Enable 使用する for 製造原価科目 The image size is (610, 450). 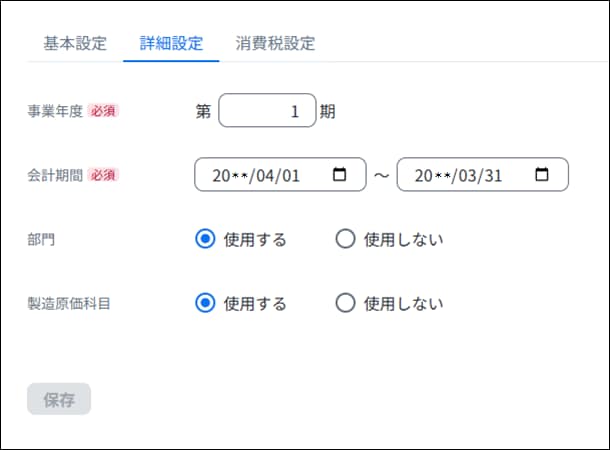[x=206, y=303]
